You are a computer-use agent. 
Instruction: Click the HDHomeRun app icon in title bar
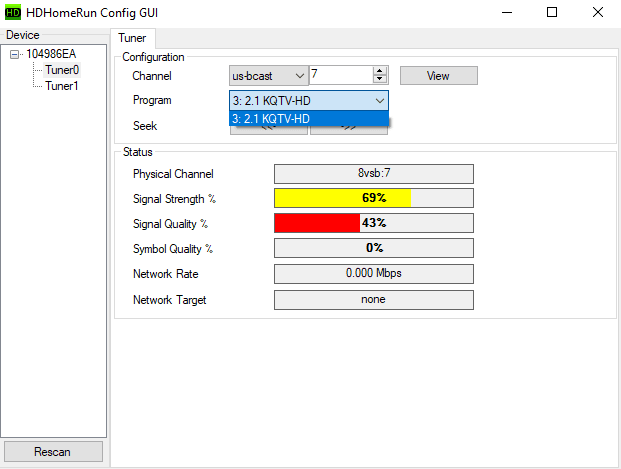click(x=13, y=12)
